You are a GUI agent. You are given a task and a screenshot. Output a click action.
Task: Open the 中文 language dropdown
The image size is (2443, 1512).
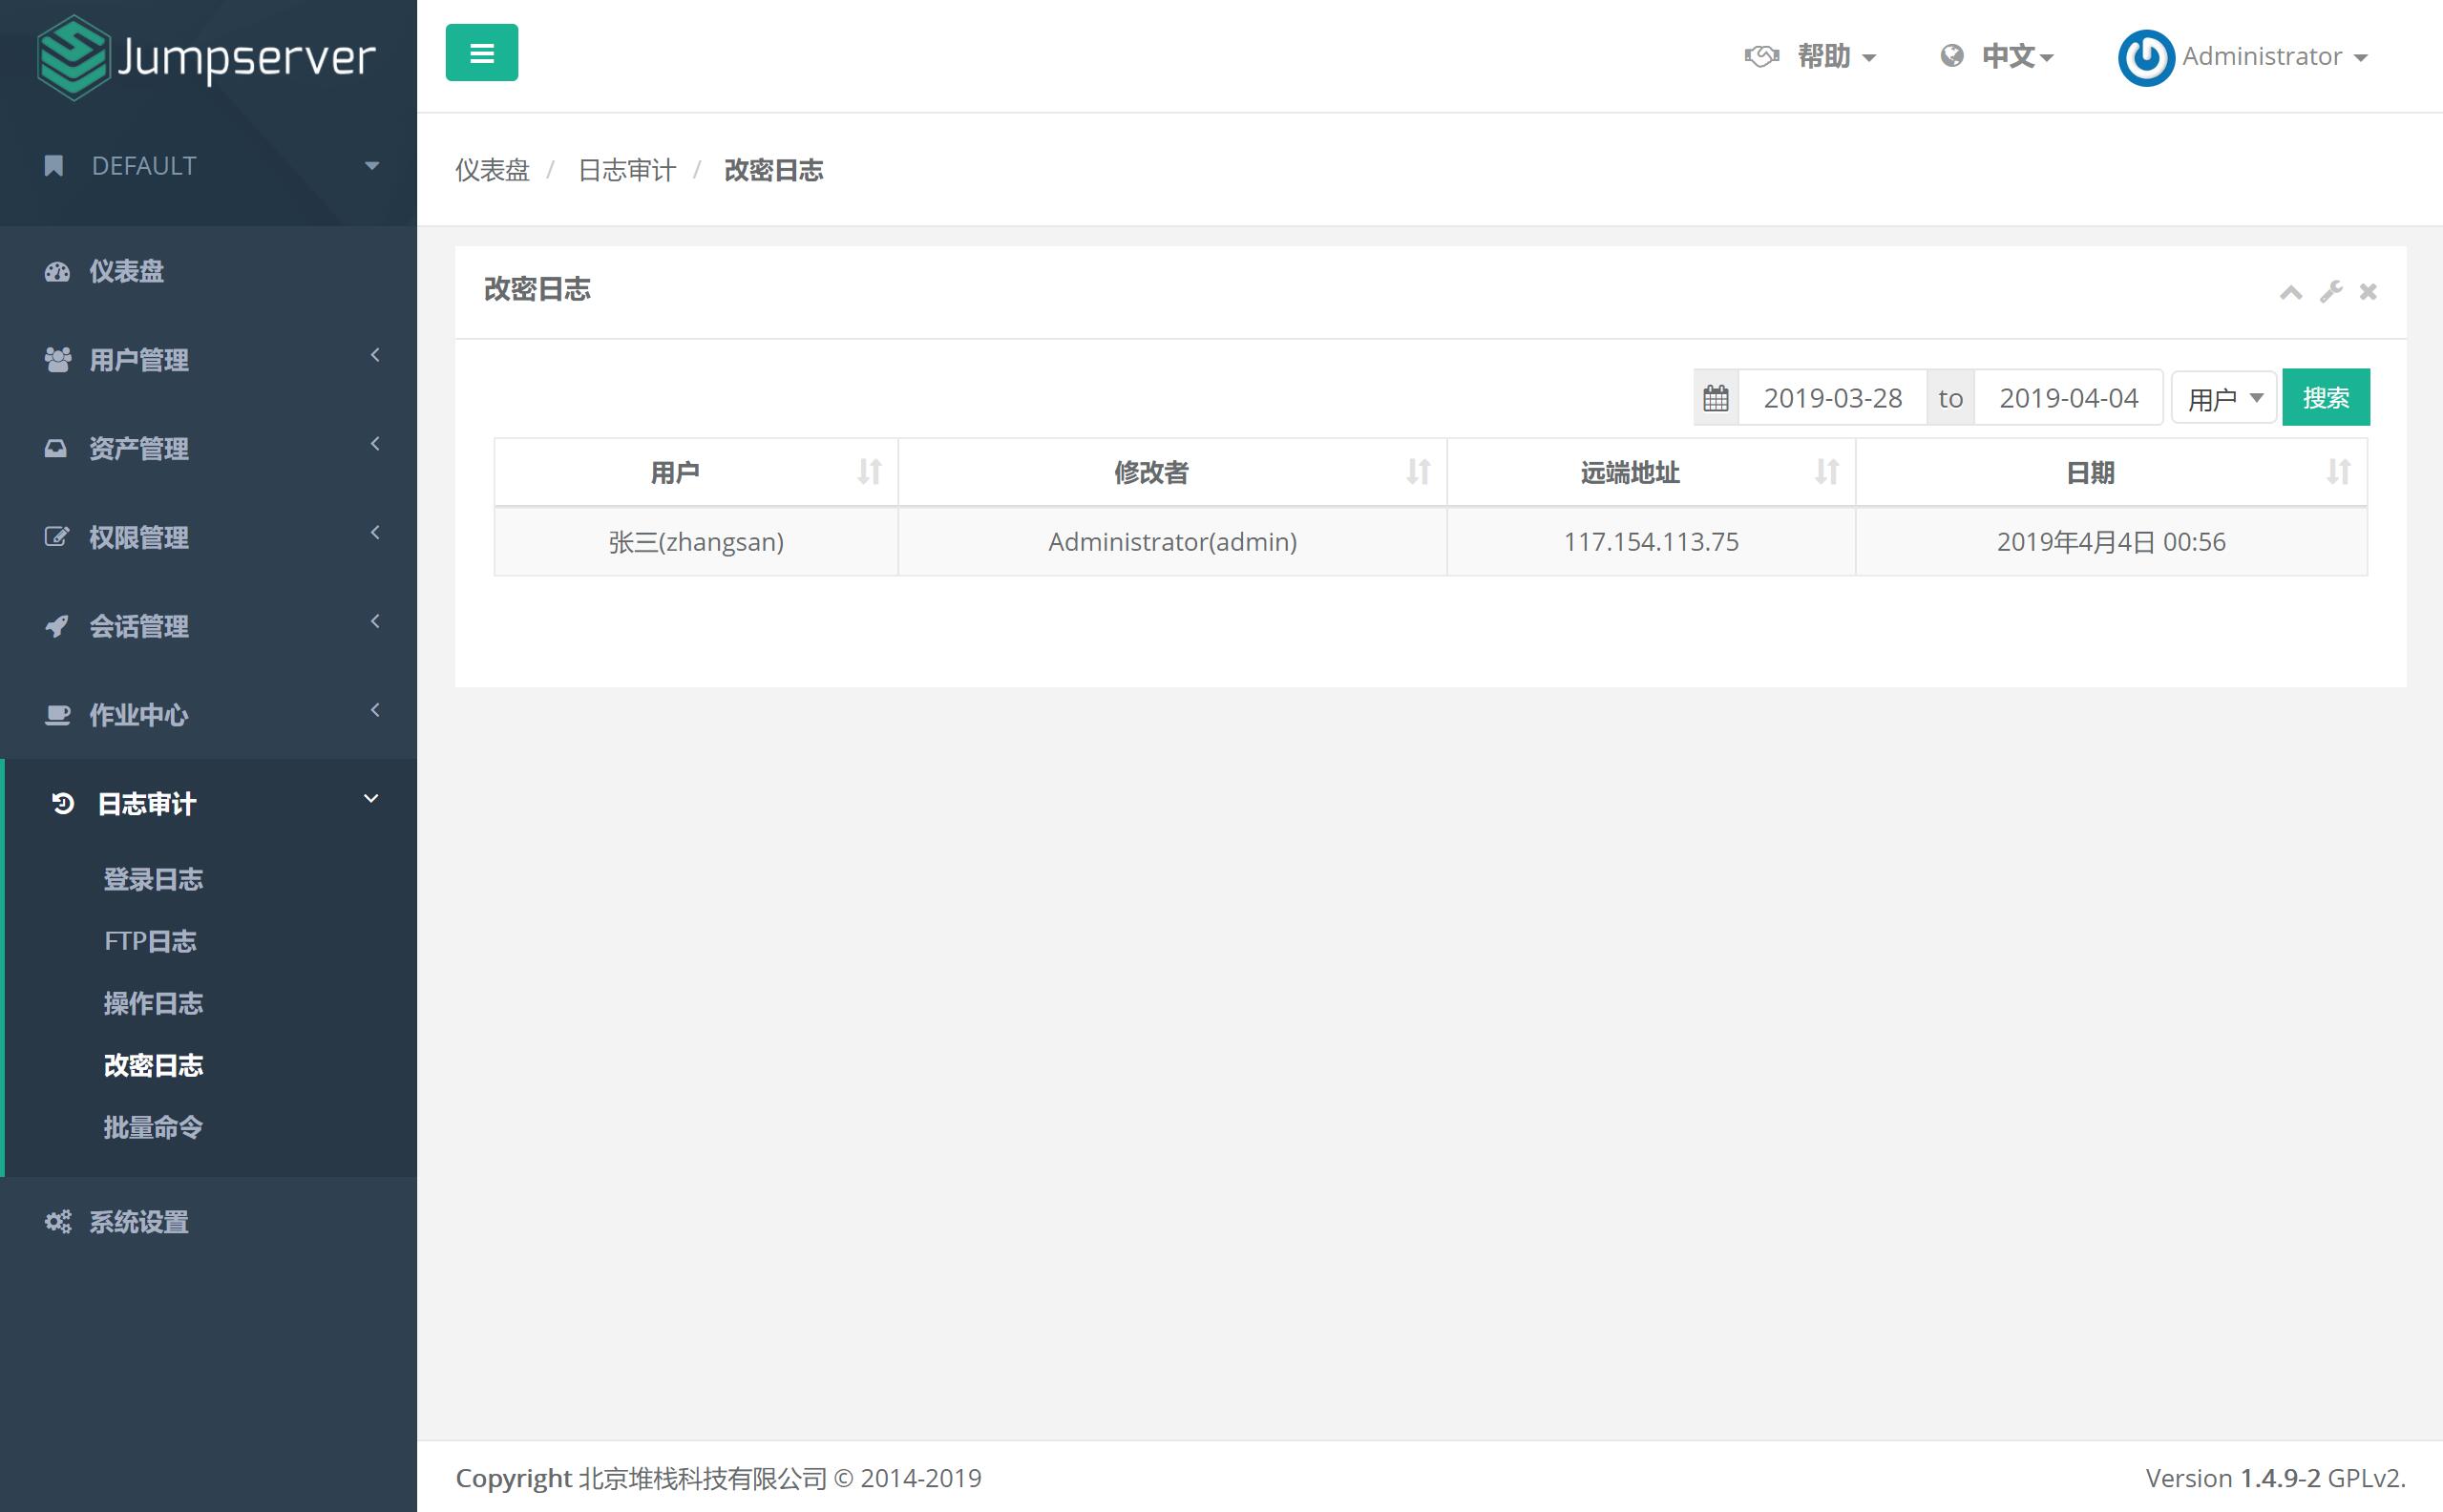point(2017,56)
